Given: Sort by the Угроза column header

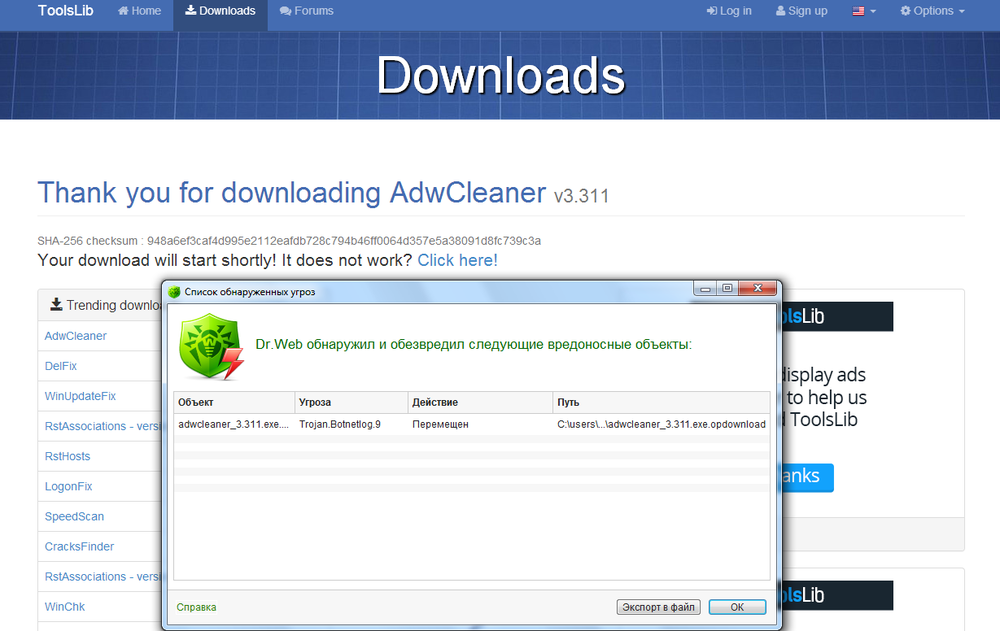Looking at the screenshot, I should (x=351, y=402).
